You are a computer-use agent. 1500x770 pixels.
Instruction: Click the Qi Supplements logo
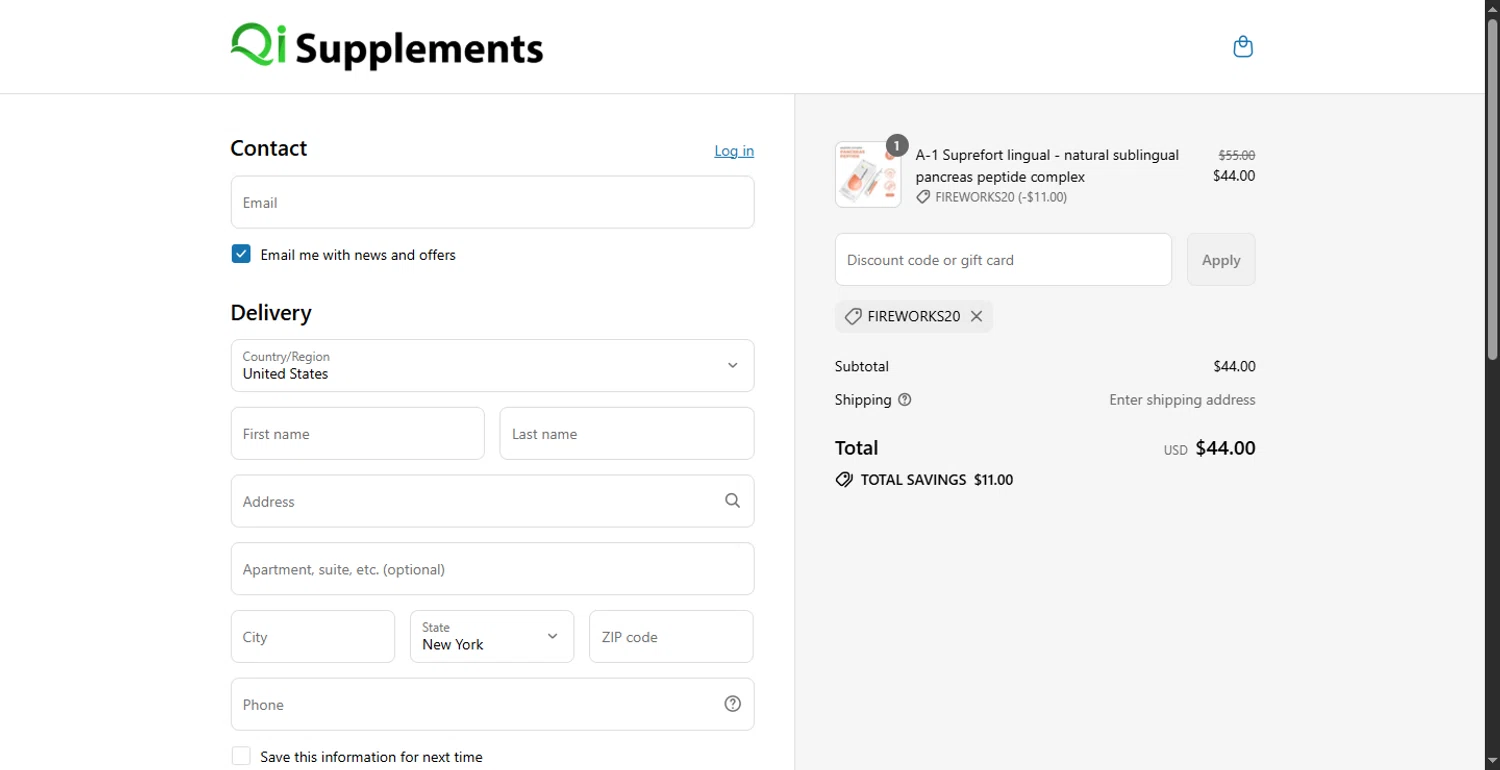387,47
